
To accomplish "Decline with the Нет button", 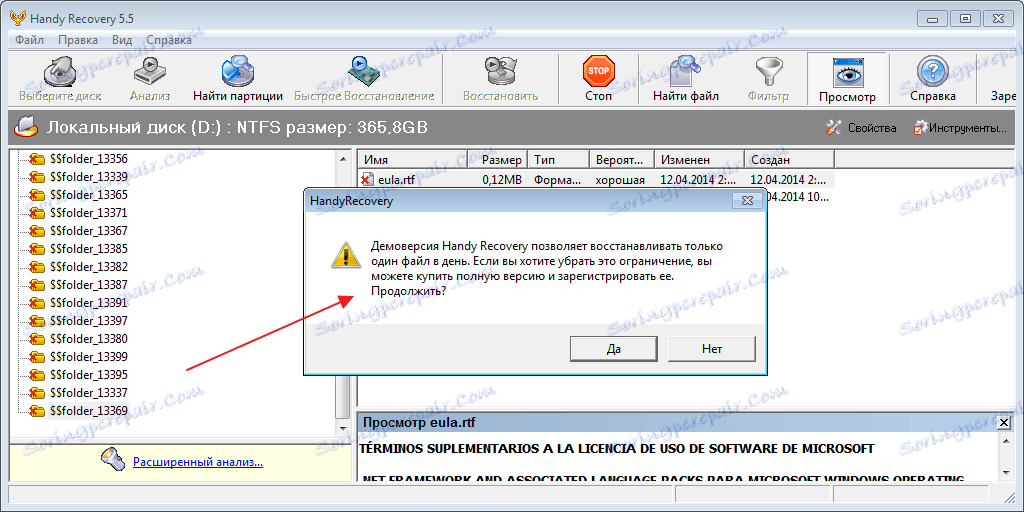I will click(x=712, y=349).
